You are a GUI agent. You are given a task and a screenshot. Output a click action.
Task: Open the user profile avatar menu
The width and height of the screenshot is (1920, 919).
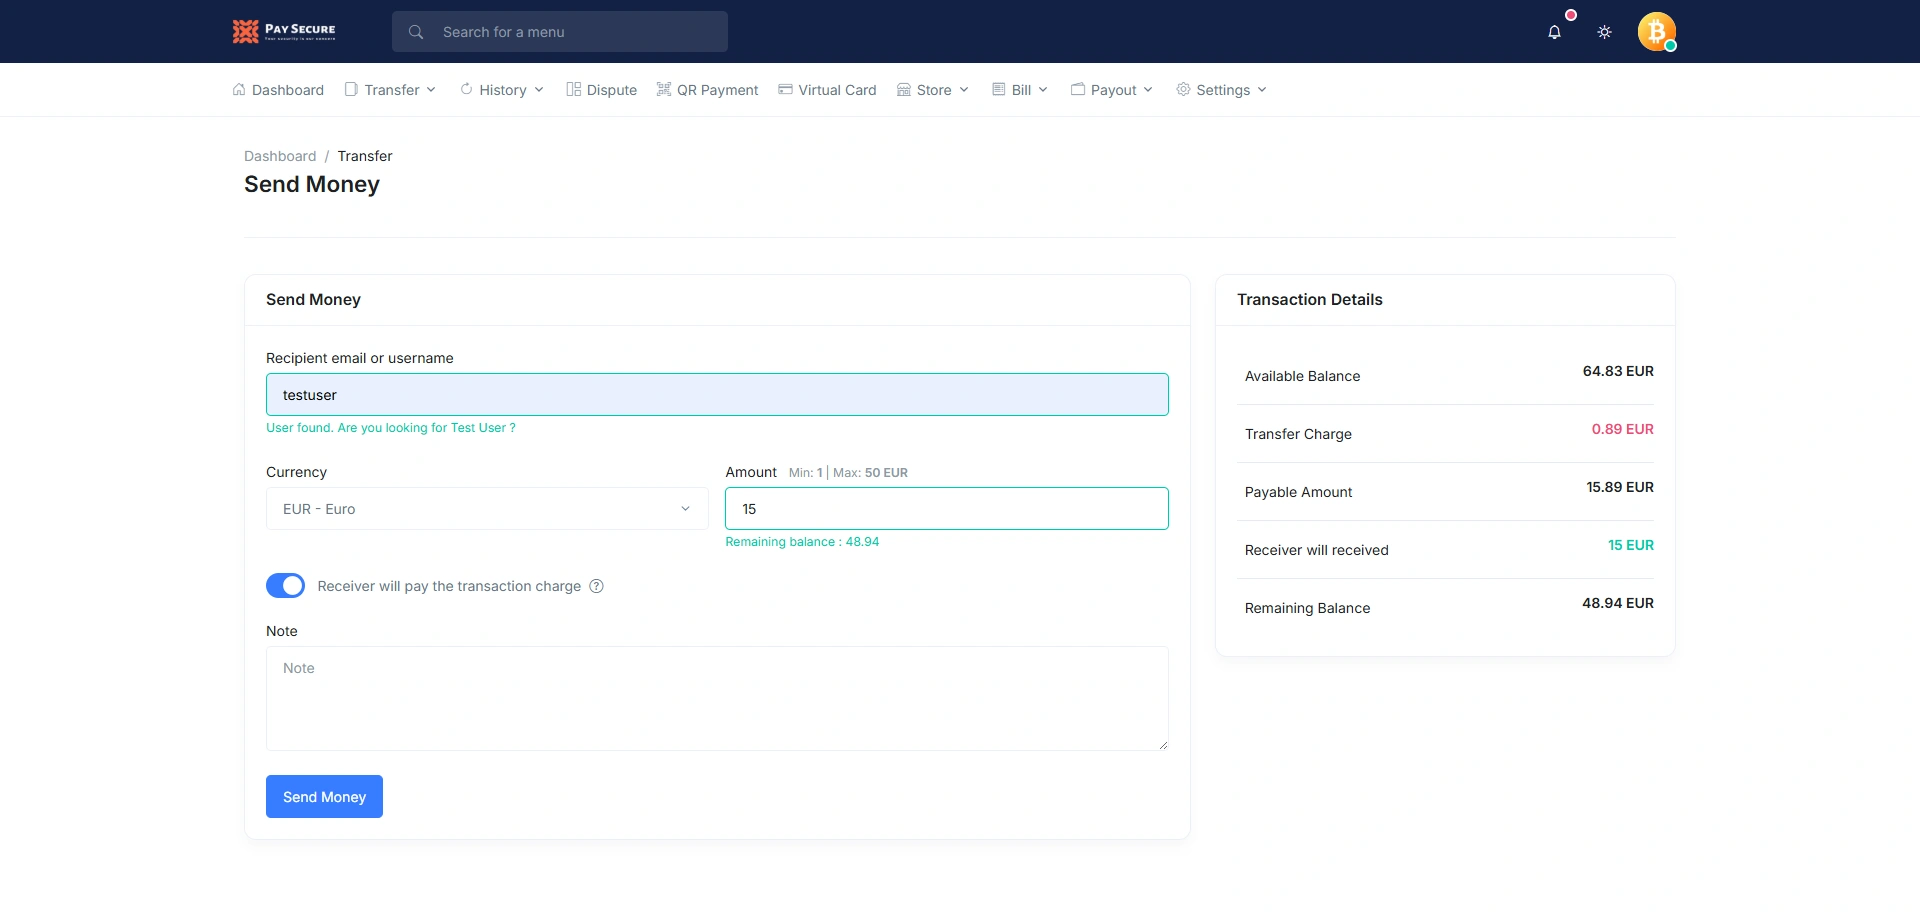click(x=1656, y=32)
